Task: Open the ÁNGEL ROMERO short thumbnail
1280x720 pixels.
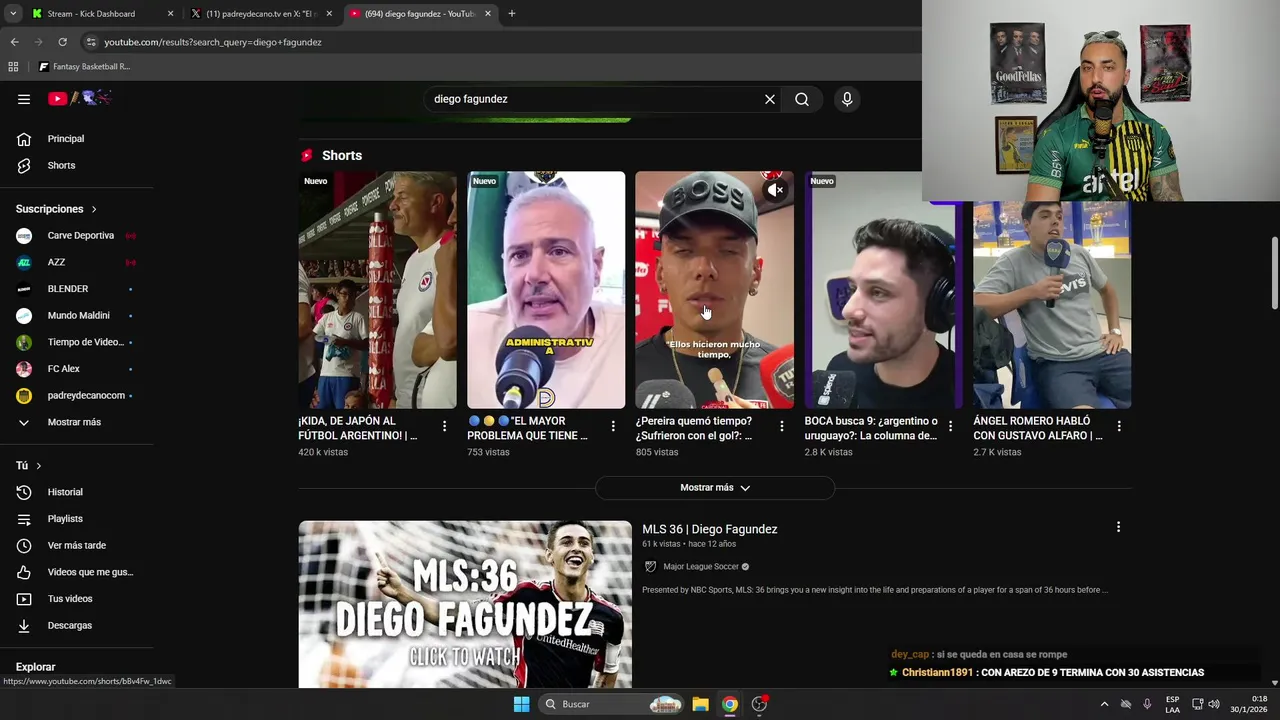Action: tap(1052, 305)
